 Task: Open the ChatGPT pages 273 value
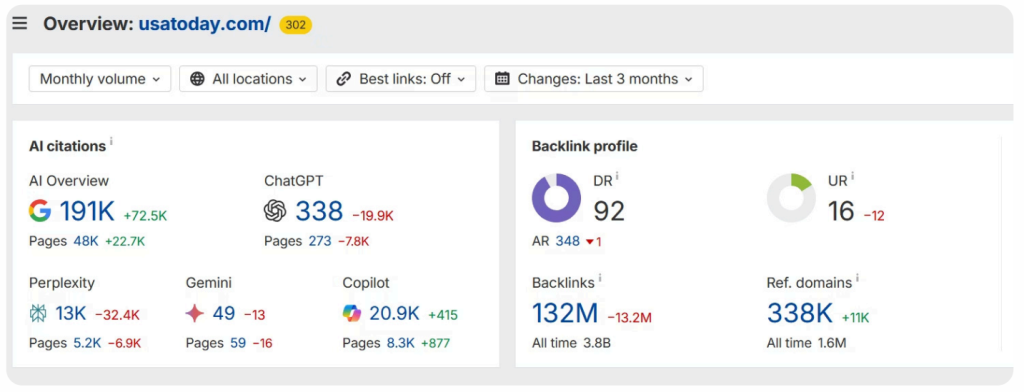pyautogui.click(x=320, y=241)
